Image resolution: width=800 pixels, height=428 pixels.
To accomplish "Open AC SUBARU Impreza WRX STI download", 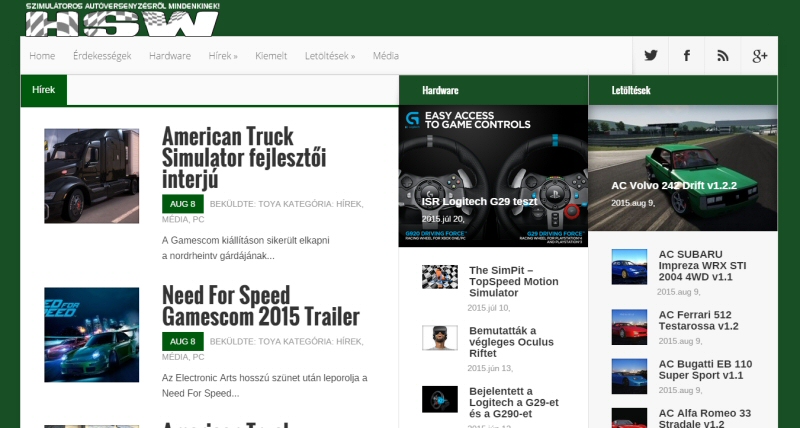I will click(x=702, y=265).
